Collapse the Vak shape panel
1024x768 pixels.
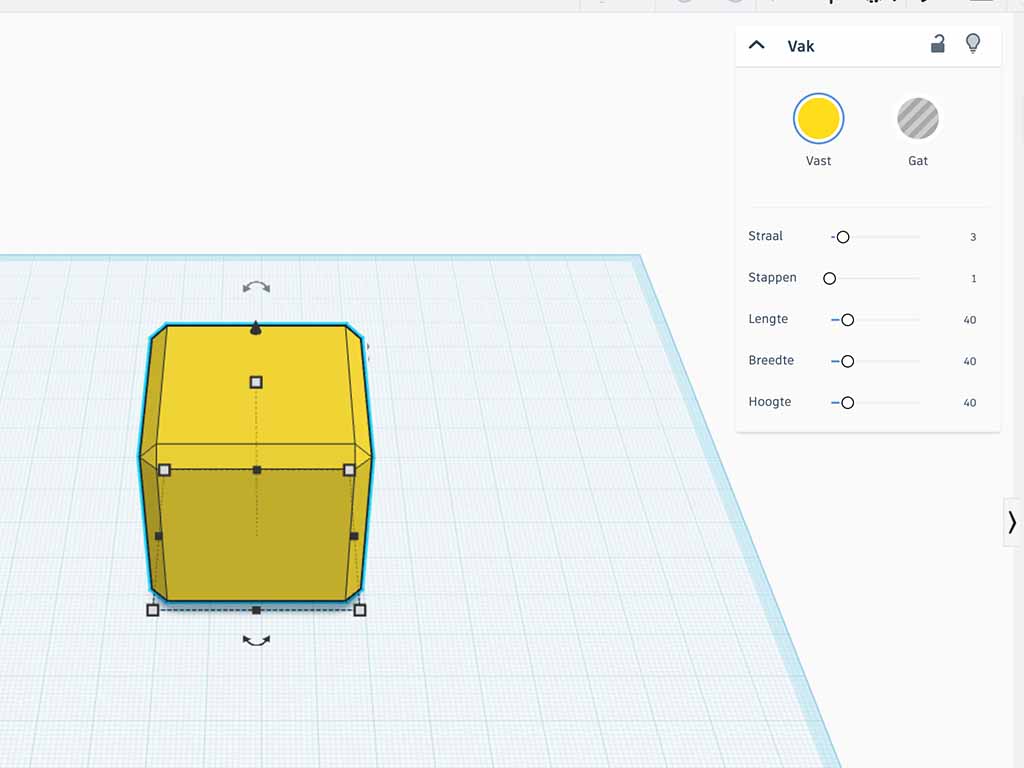click(x=757, y=45)
